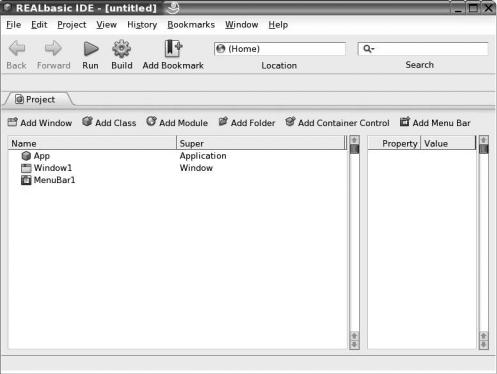Click the Add Bookmark icon
The image size is (497, 374).
click(173, 49)
